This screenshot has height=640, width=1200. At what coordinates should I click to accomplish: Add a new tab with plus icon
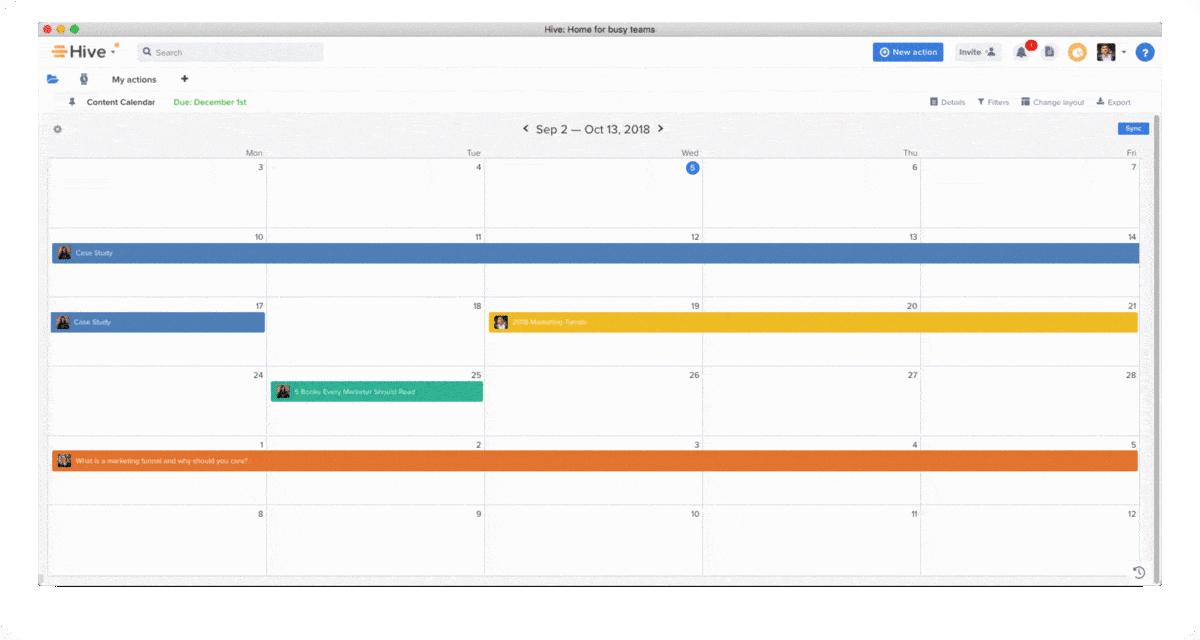coord(184,79)
